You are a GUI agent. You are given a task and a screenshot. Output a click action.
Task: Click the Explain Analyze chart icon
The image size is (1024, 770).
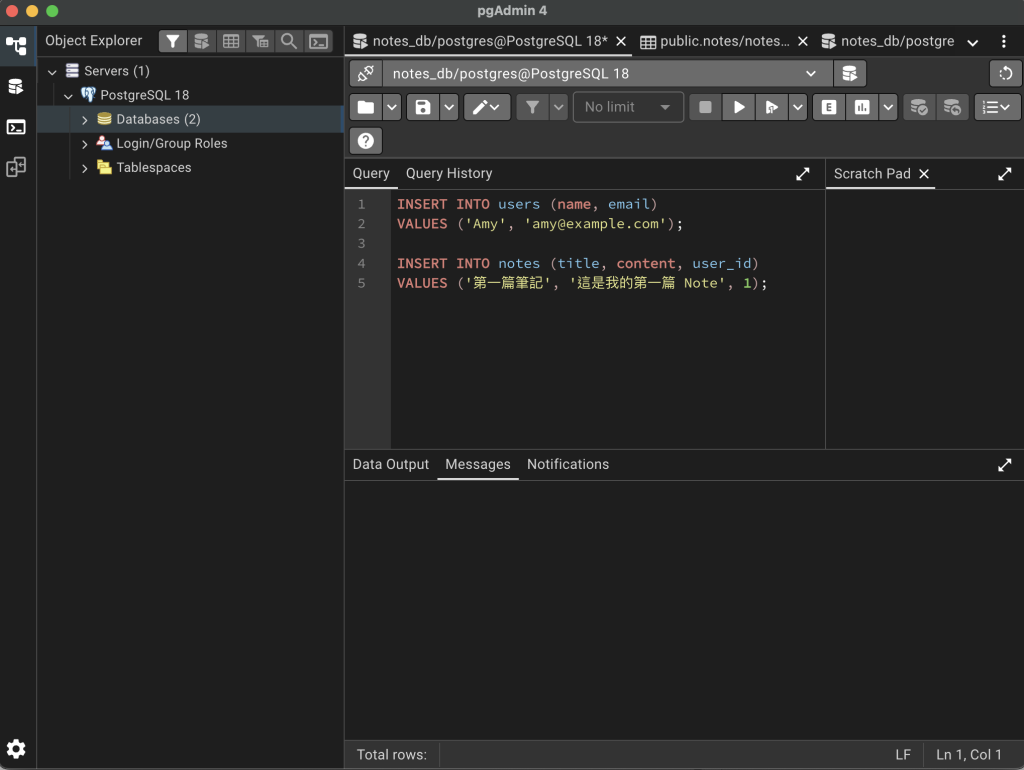(862, 107)
